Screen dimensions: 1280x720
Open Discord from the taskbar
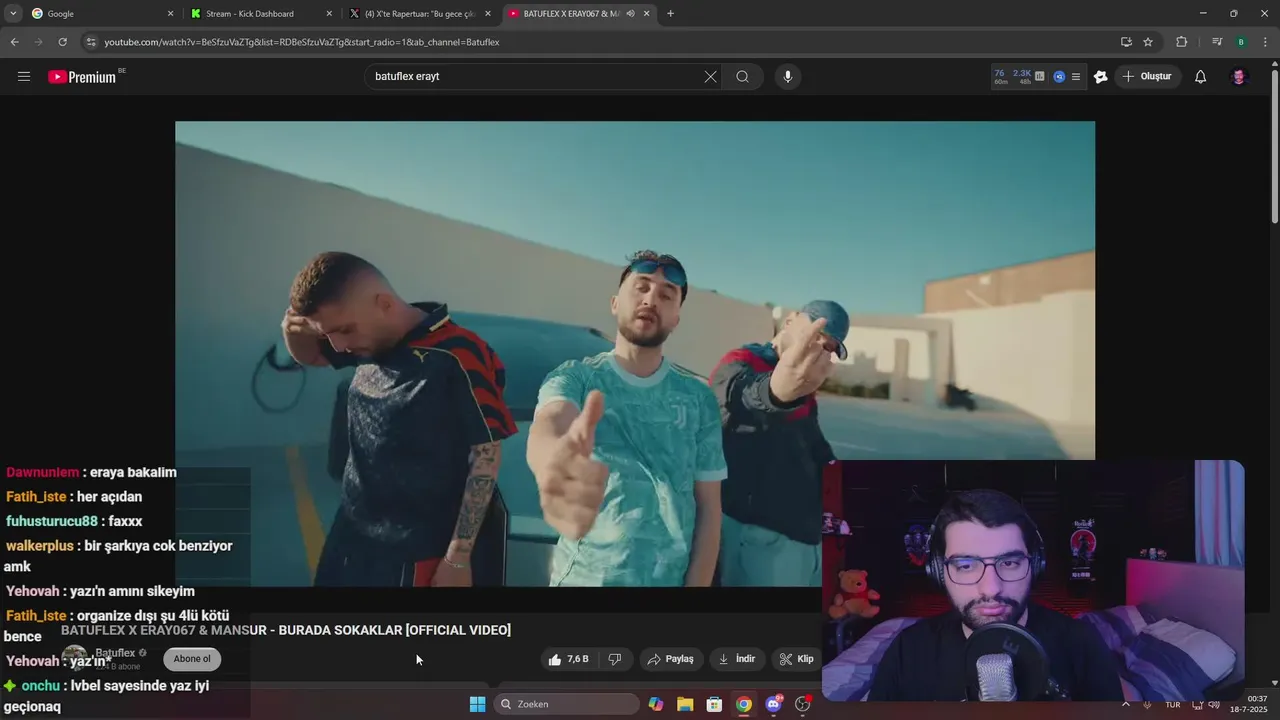pos(773,704)
